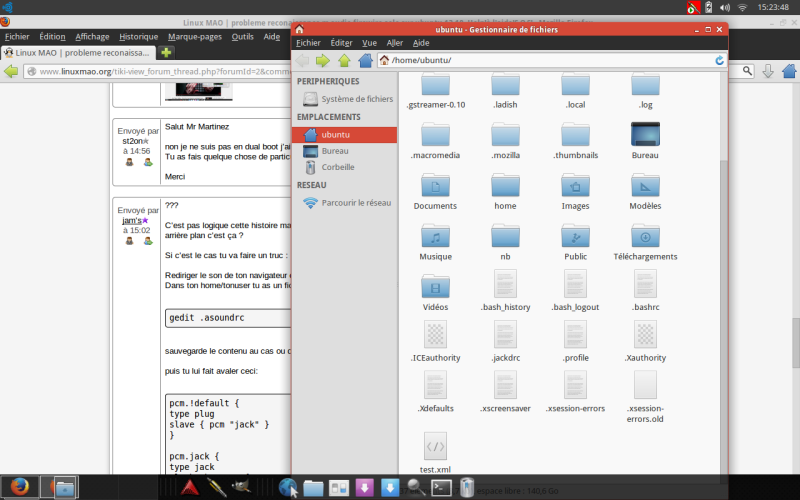800x500 pixels.
Task: Select the .ICEauthority file
Action: click(435, 341)
